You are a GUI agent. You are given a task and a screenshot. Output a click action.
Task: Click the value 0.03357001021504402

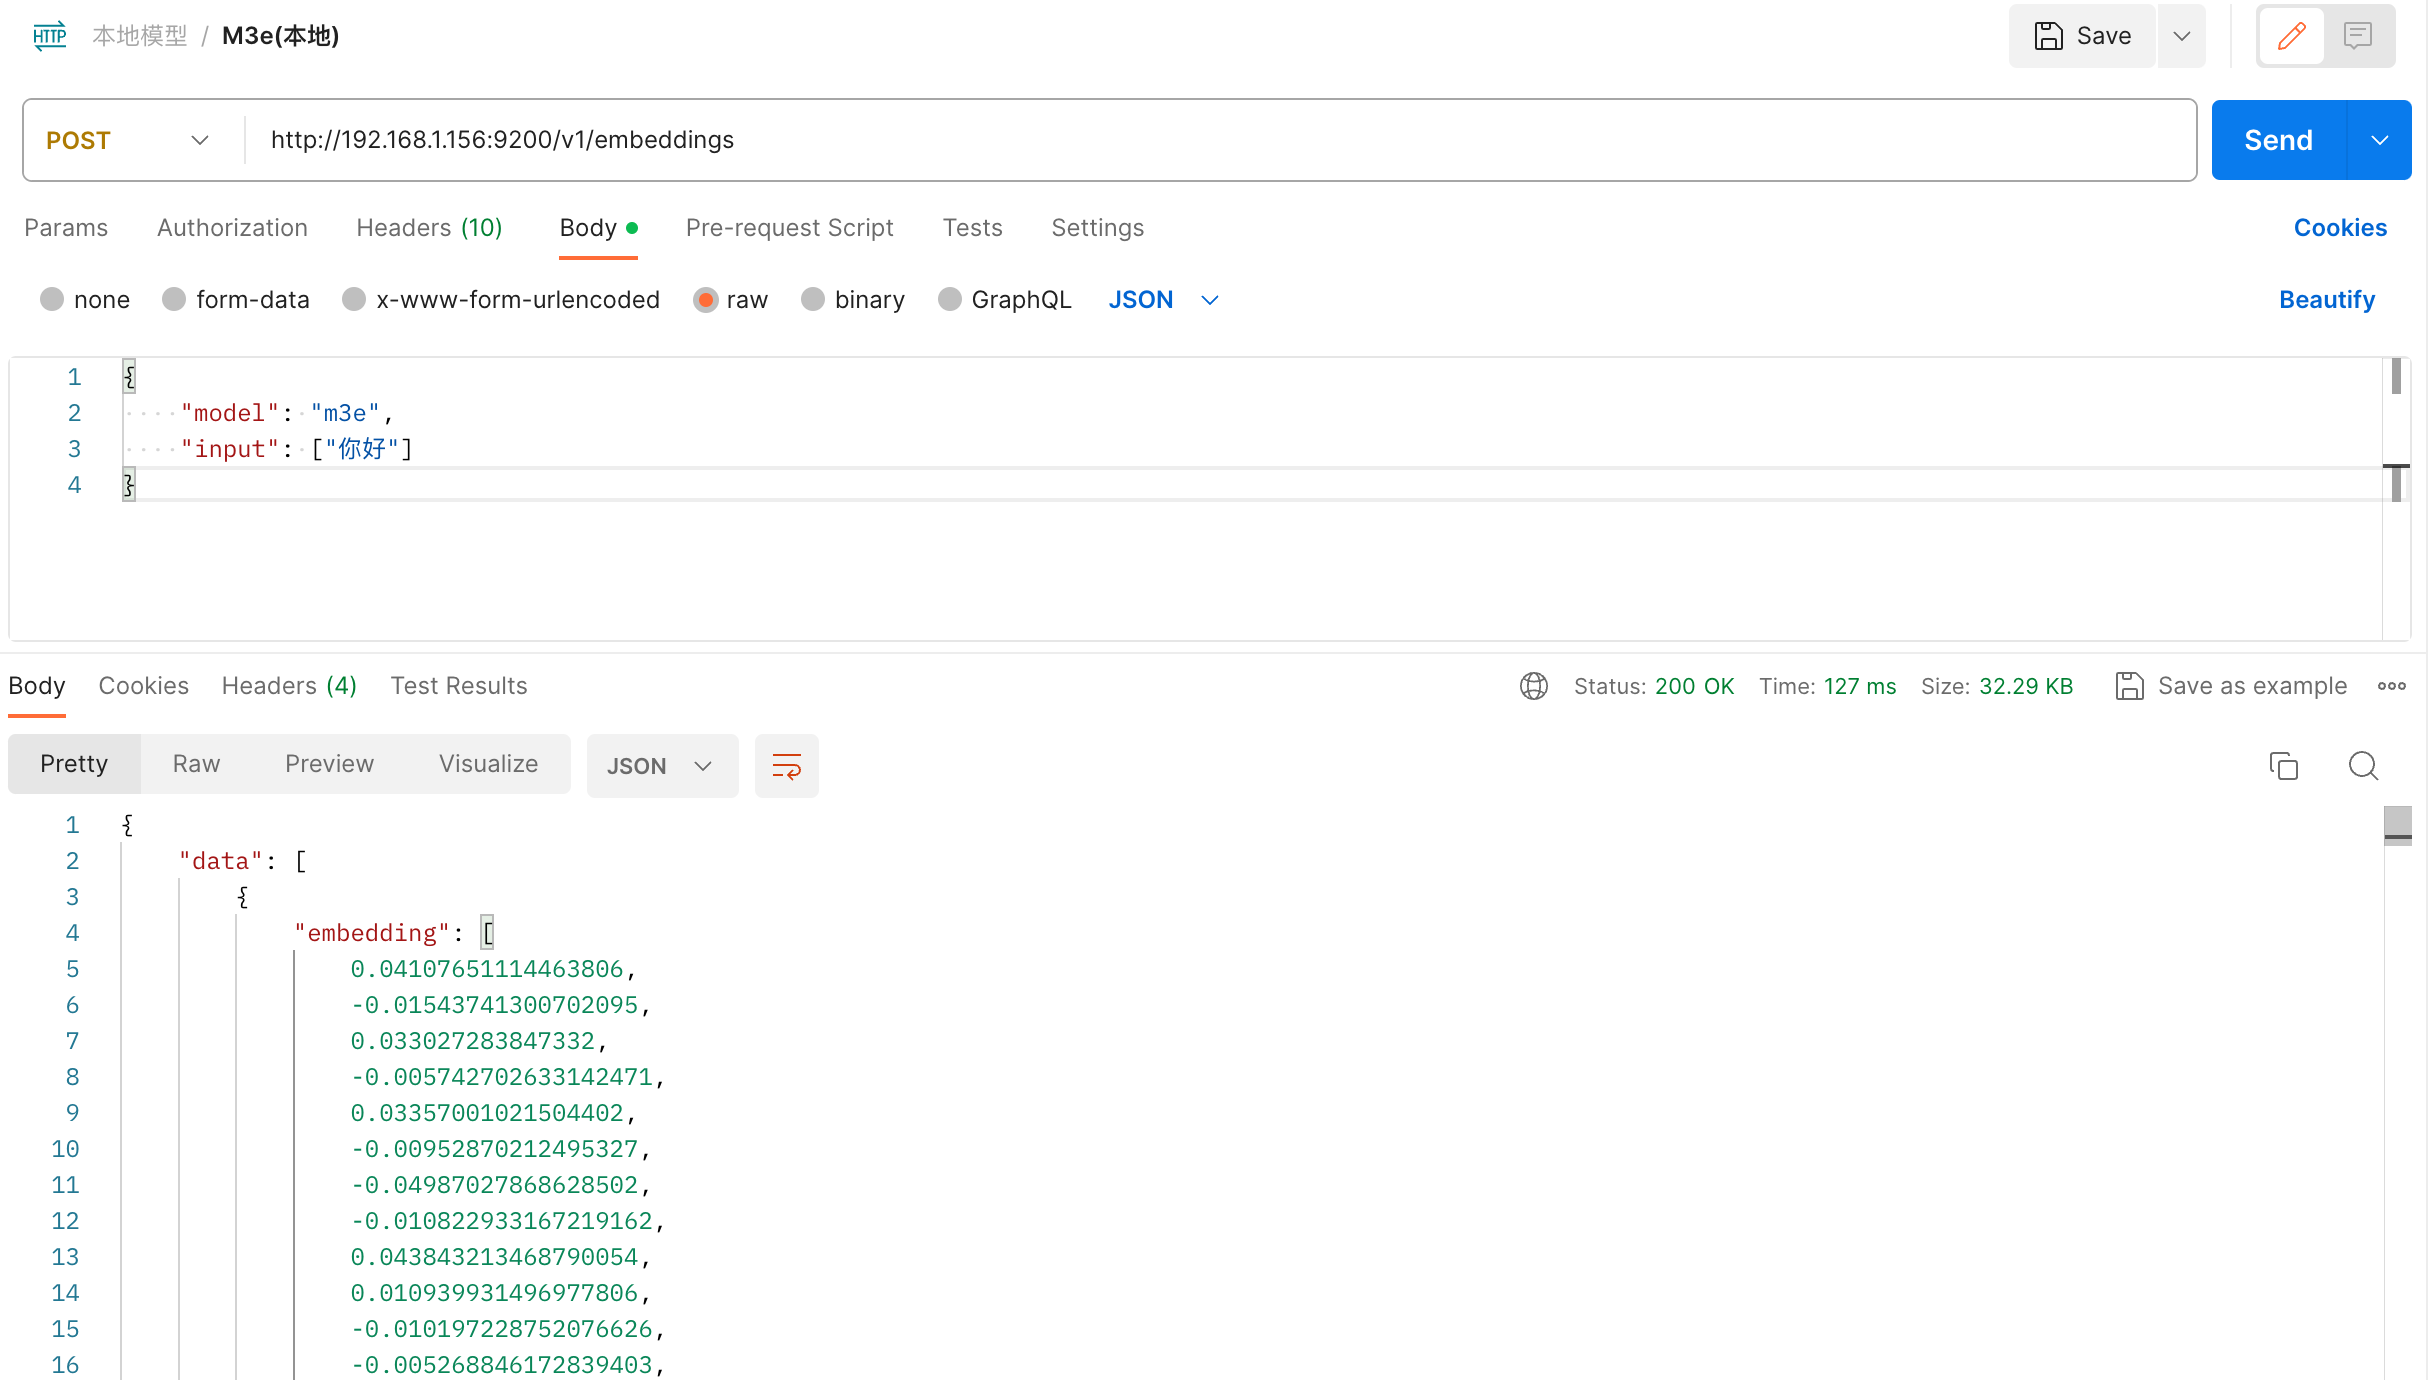point(486,1113)
